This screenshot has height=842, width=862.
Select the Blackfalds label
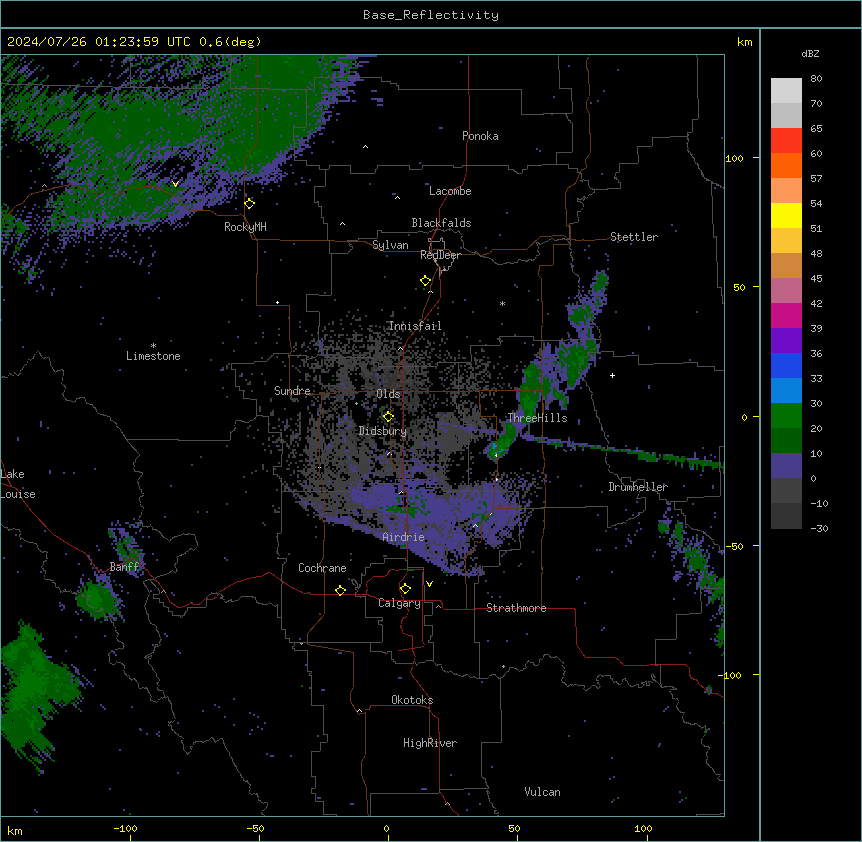point(441,223)
